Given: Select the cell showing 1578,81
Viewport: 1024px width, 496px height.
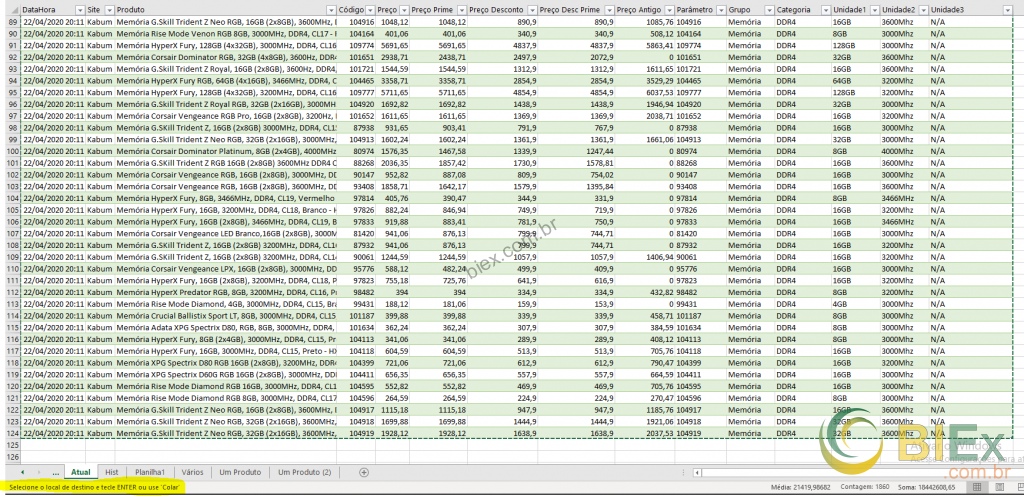Looking at the screenshot, I should [x=577, y=163].
